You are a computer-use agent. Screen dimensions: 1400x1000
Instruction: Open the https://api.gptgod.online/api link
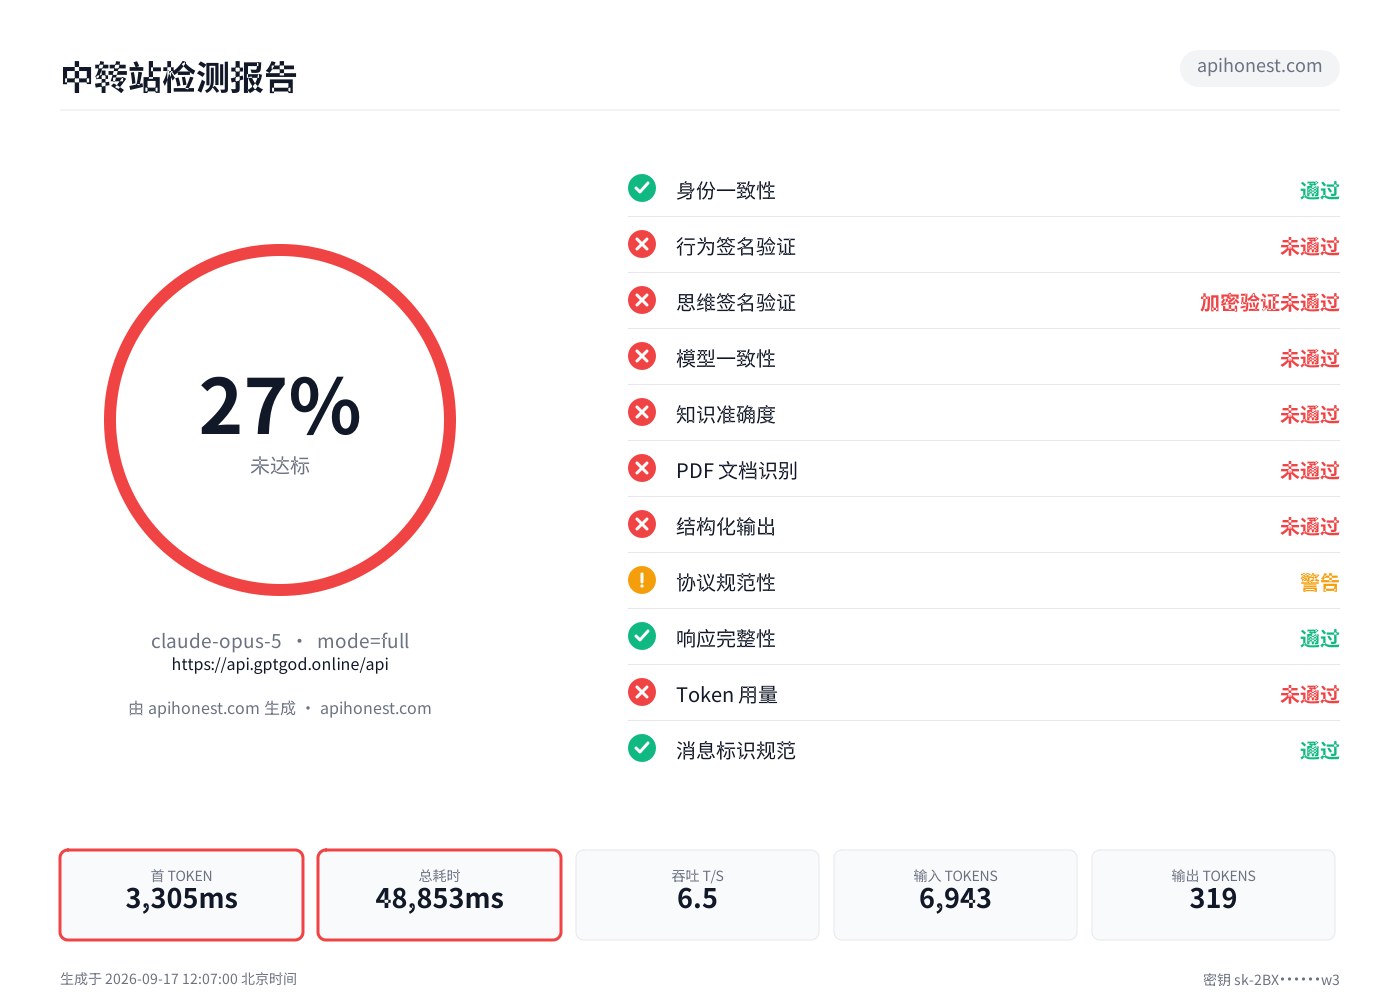(x=280, y=664)
